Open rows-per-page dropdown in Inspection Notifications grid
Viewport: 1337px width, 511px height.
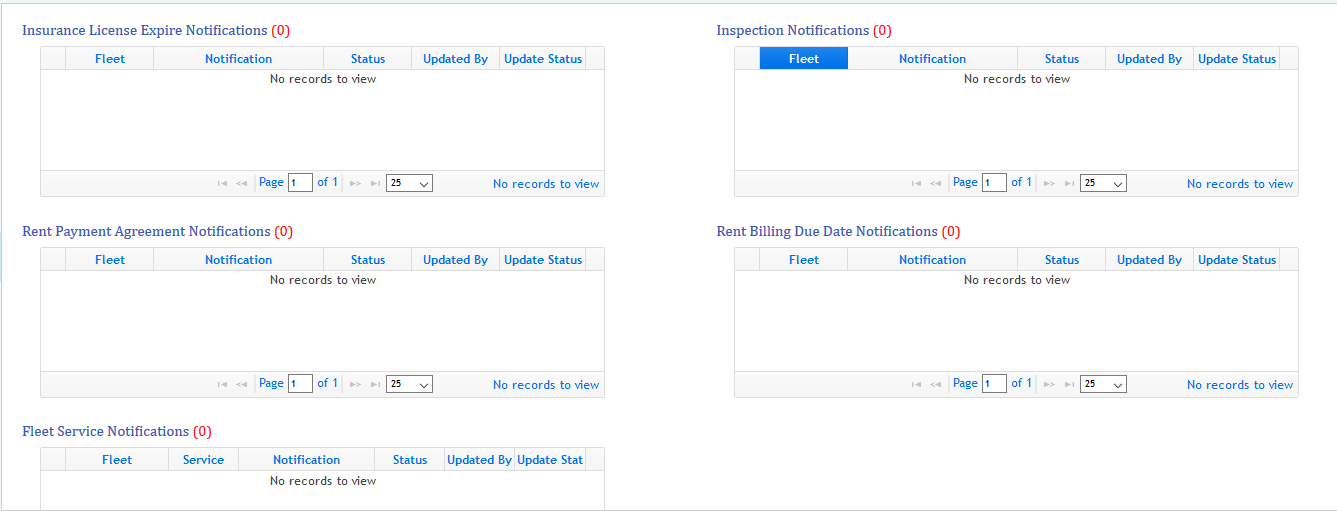[1103, 184]
